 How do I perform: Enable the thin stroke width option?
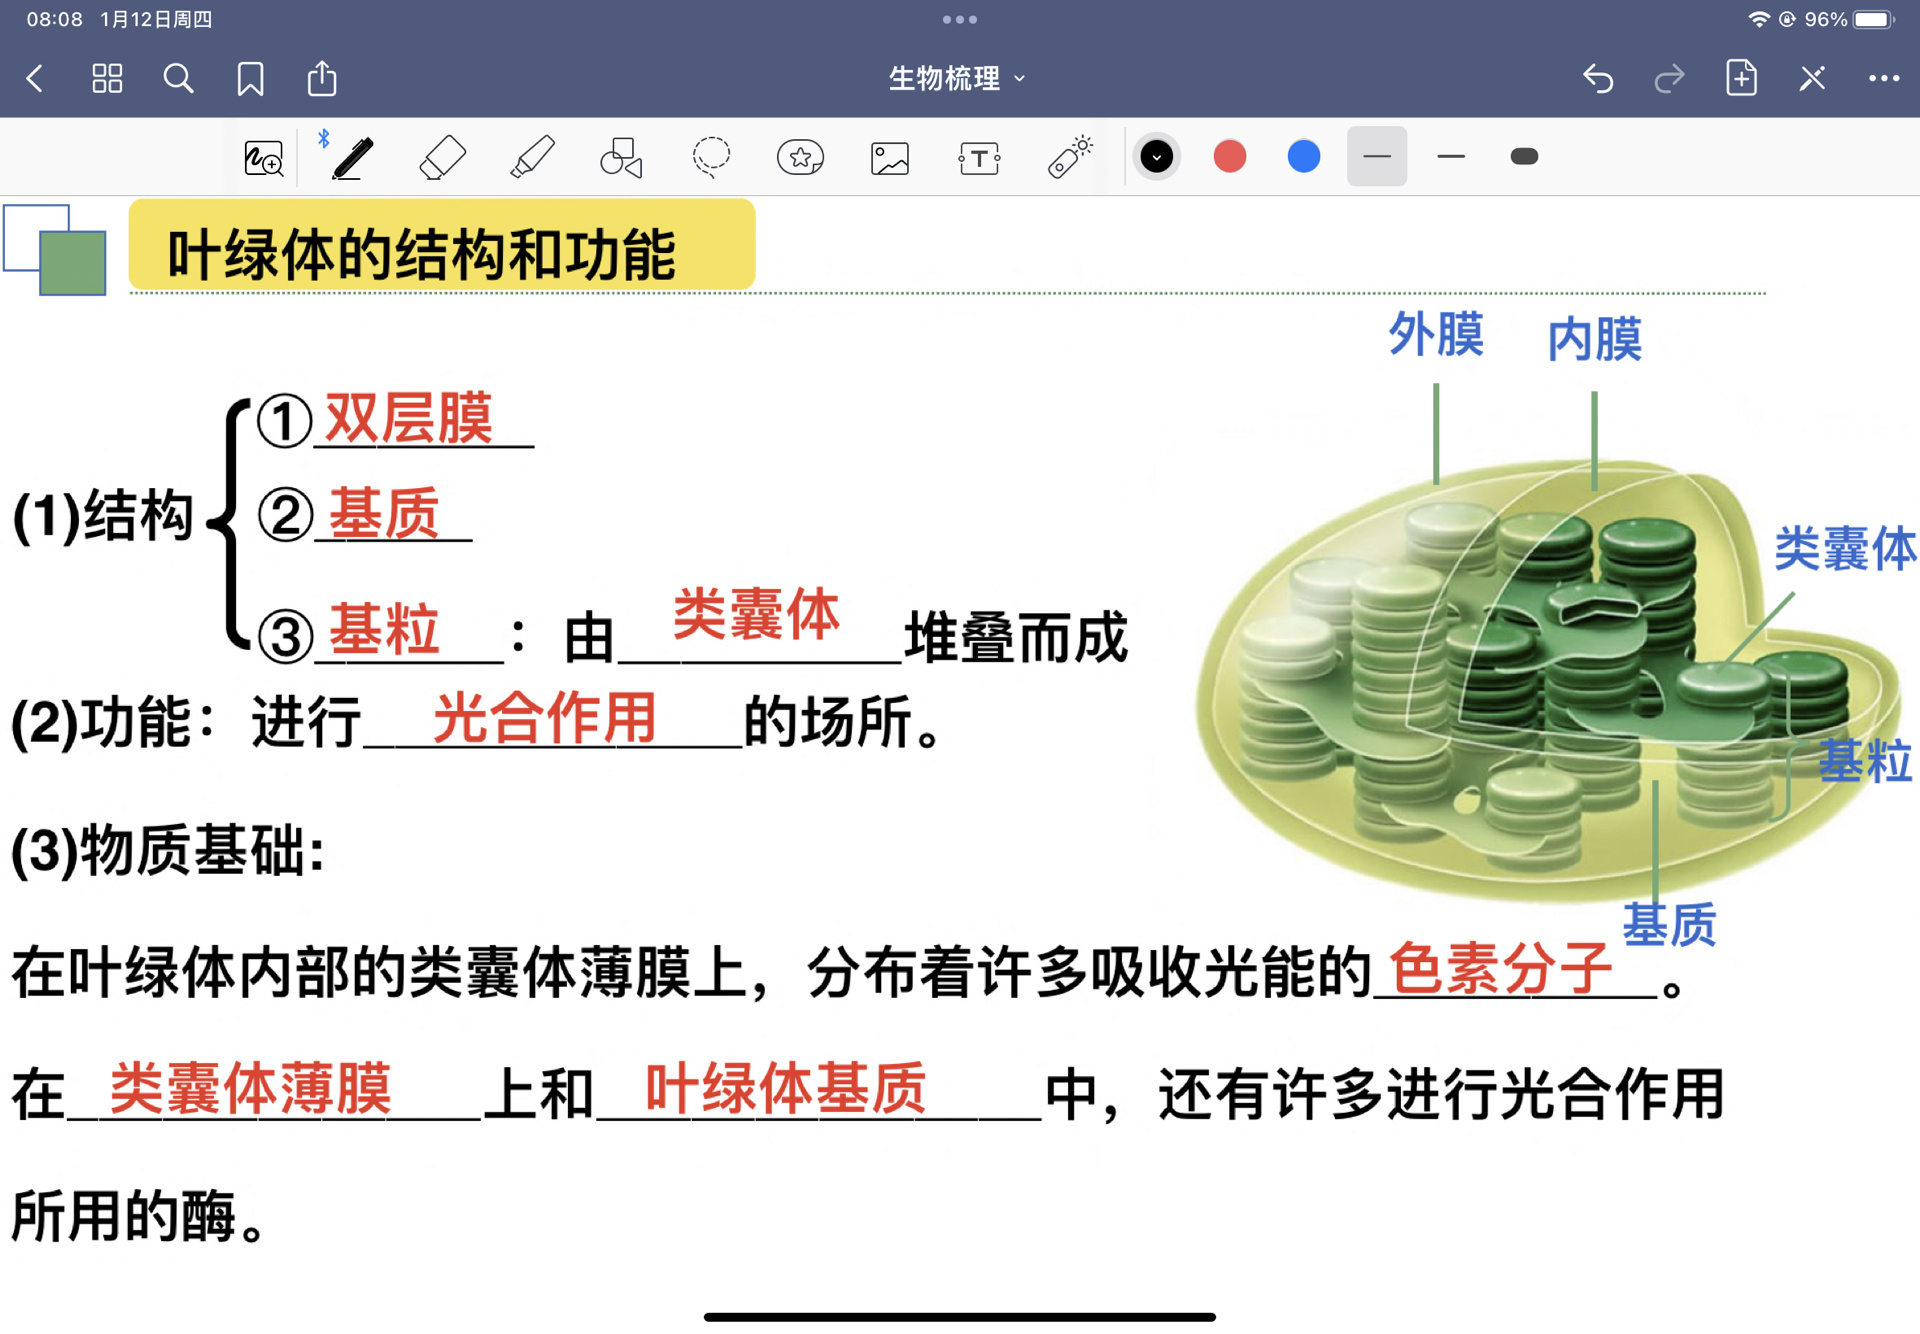(x=1450, y=156)
